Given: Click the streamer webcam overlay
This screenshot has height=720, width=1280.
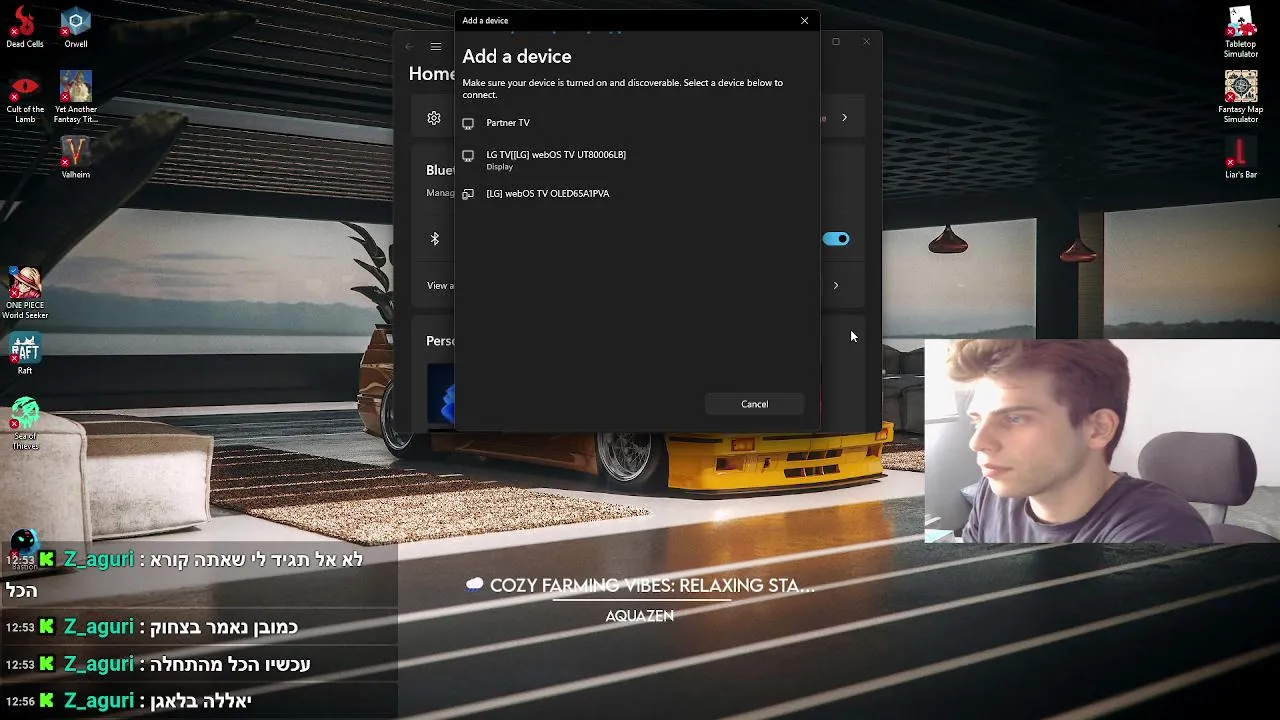Looking at the screenshot, I should 1102,441.
